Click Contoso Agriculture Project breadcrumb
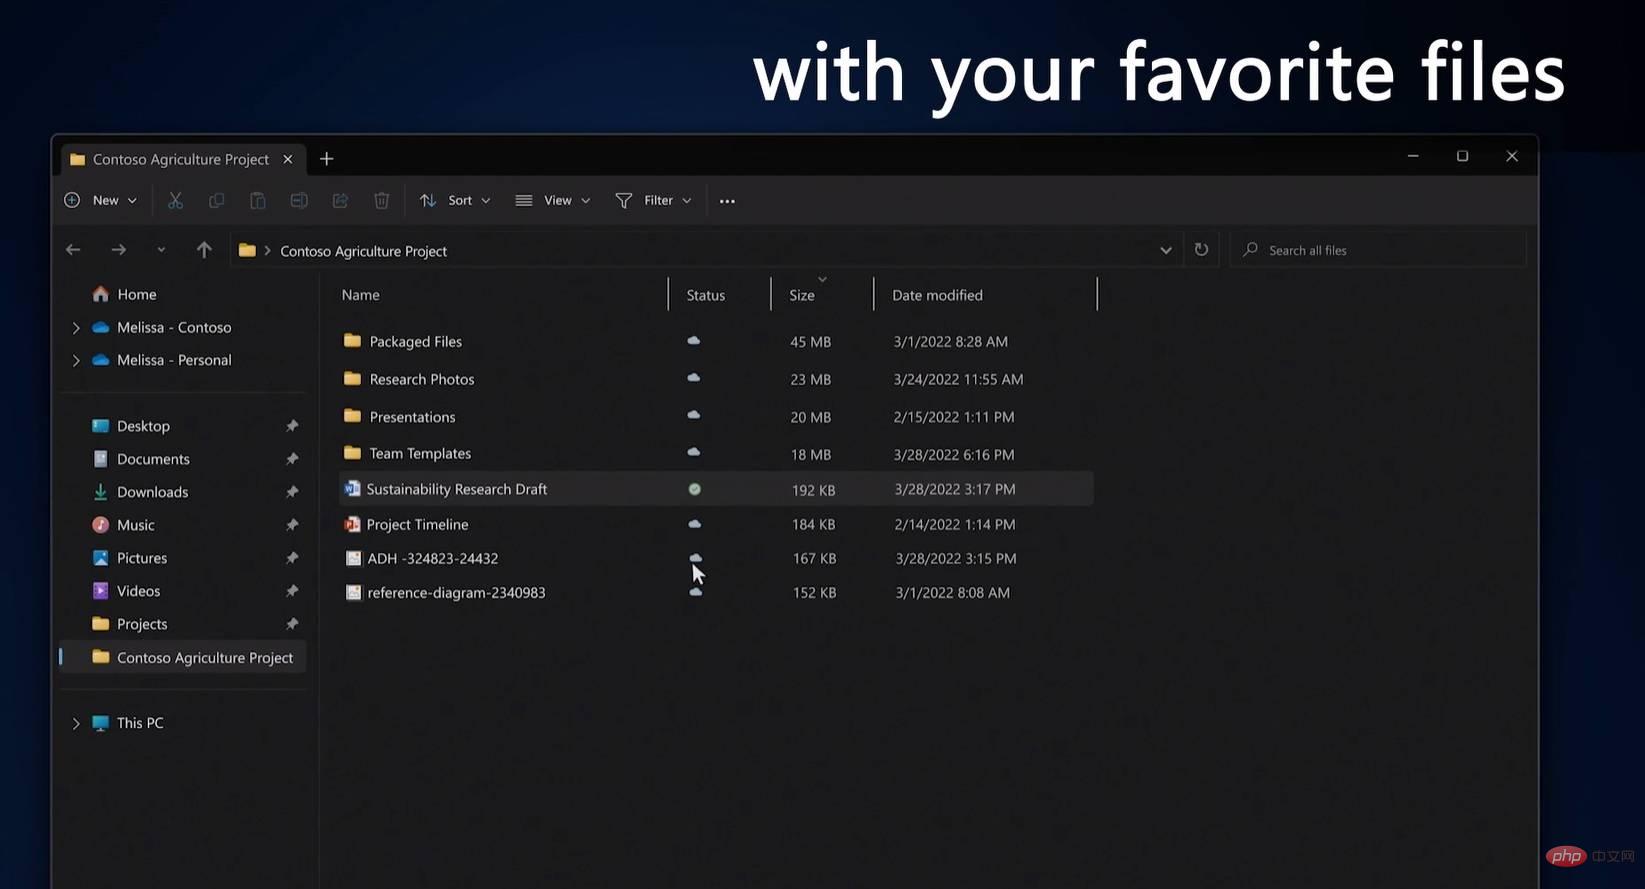 click(x=363, y=251)
